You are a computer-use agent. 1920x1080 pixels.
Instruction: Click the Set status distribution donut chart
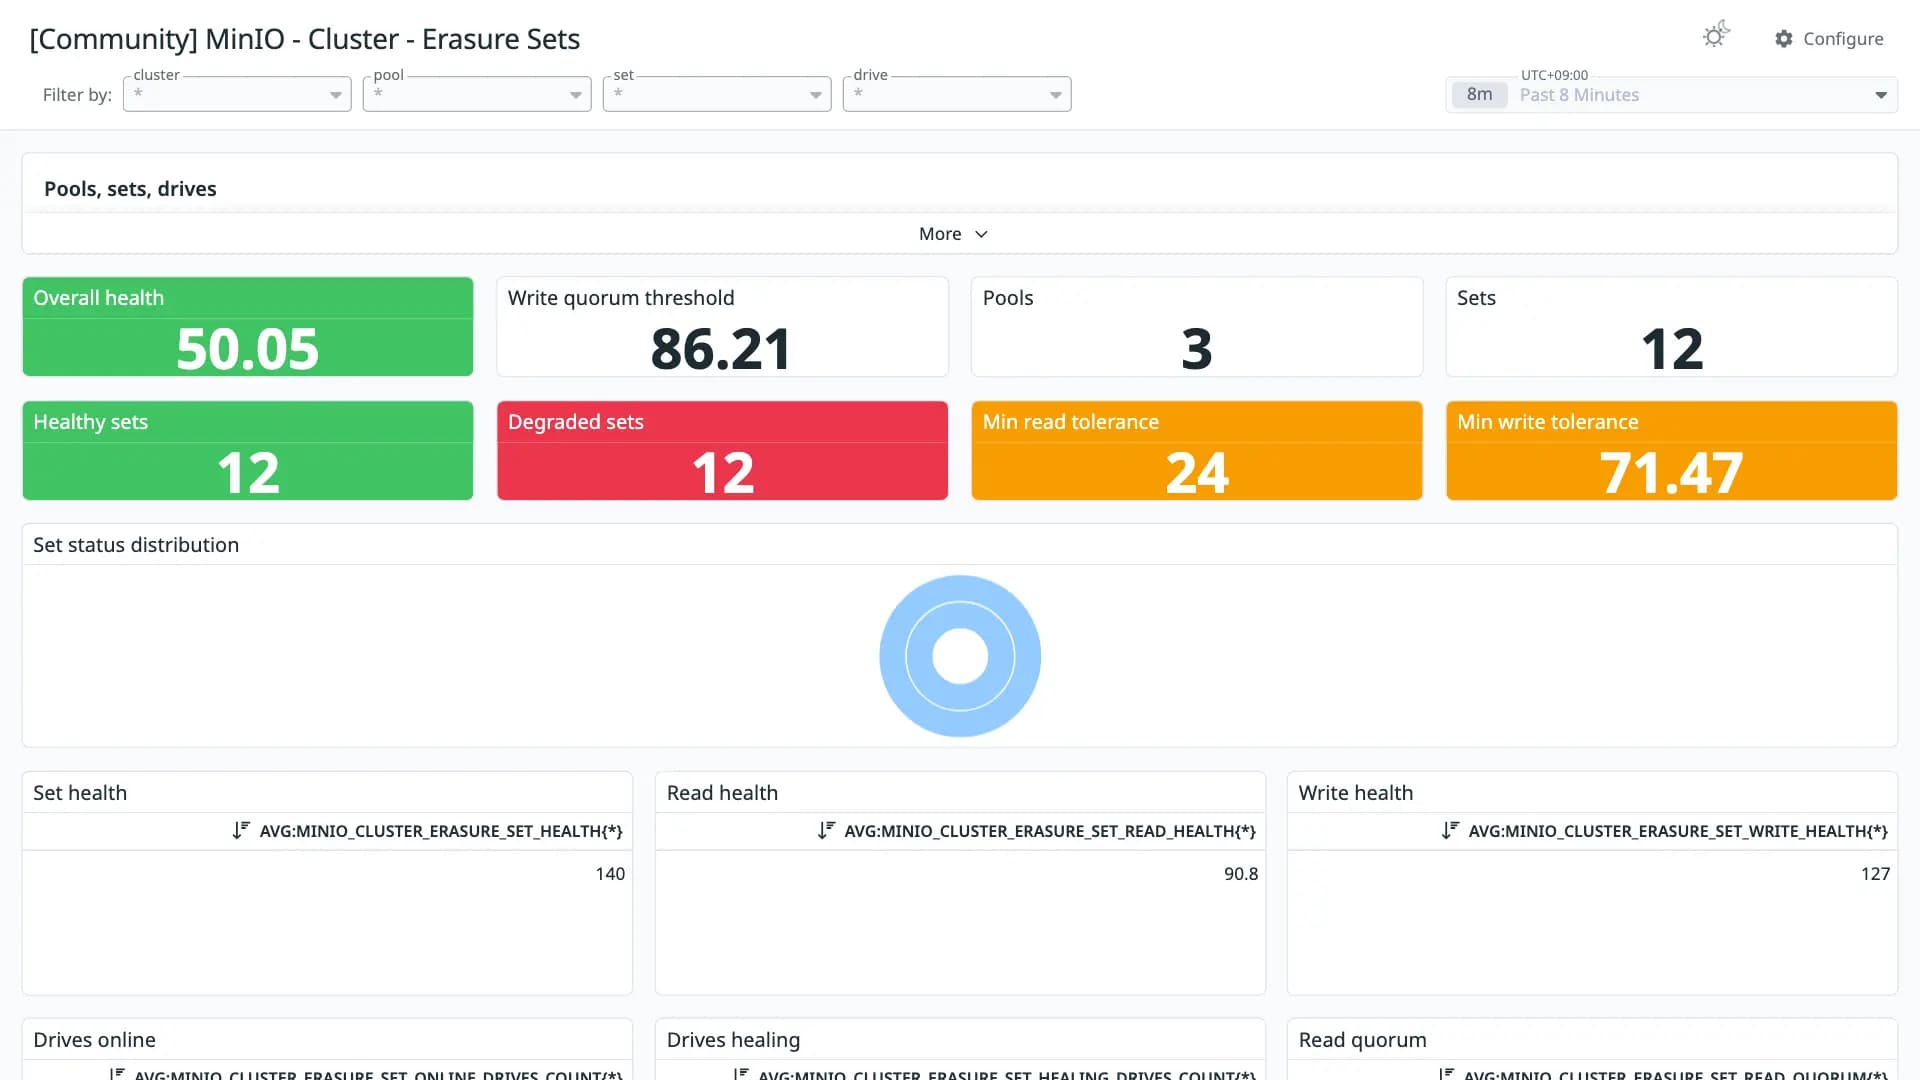click(960, 656)
